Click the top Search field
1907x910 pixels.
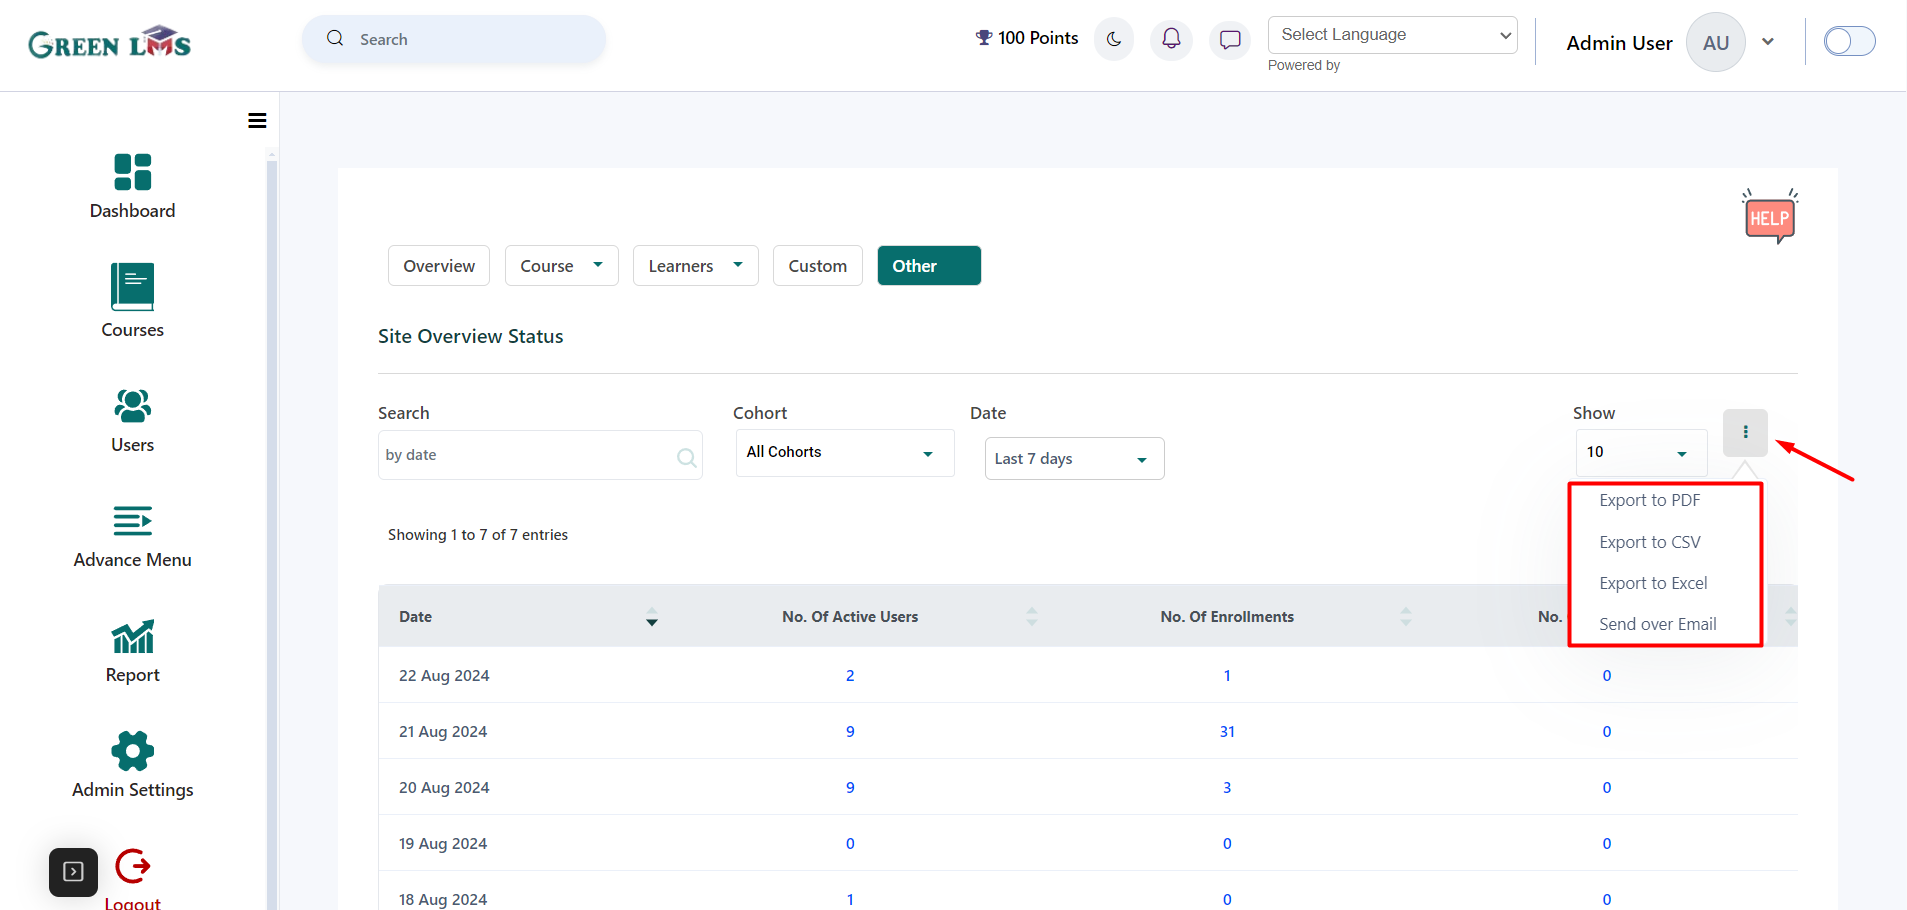(x=454, y=39)
